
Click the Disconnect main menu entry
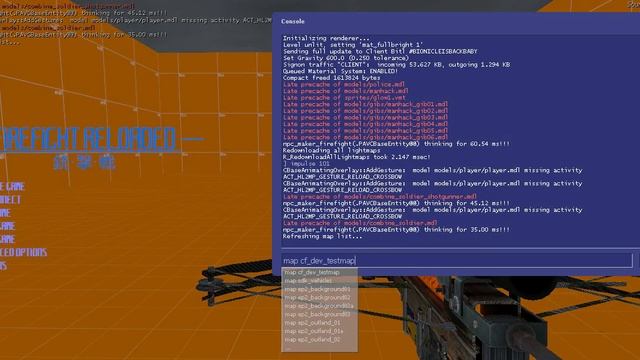10,200
